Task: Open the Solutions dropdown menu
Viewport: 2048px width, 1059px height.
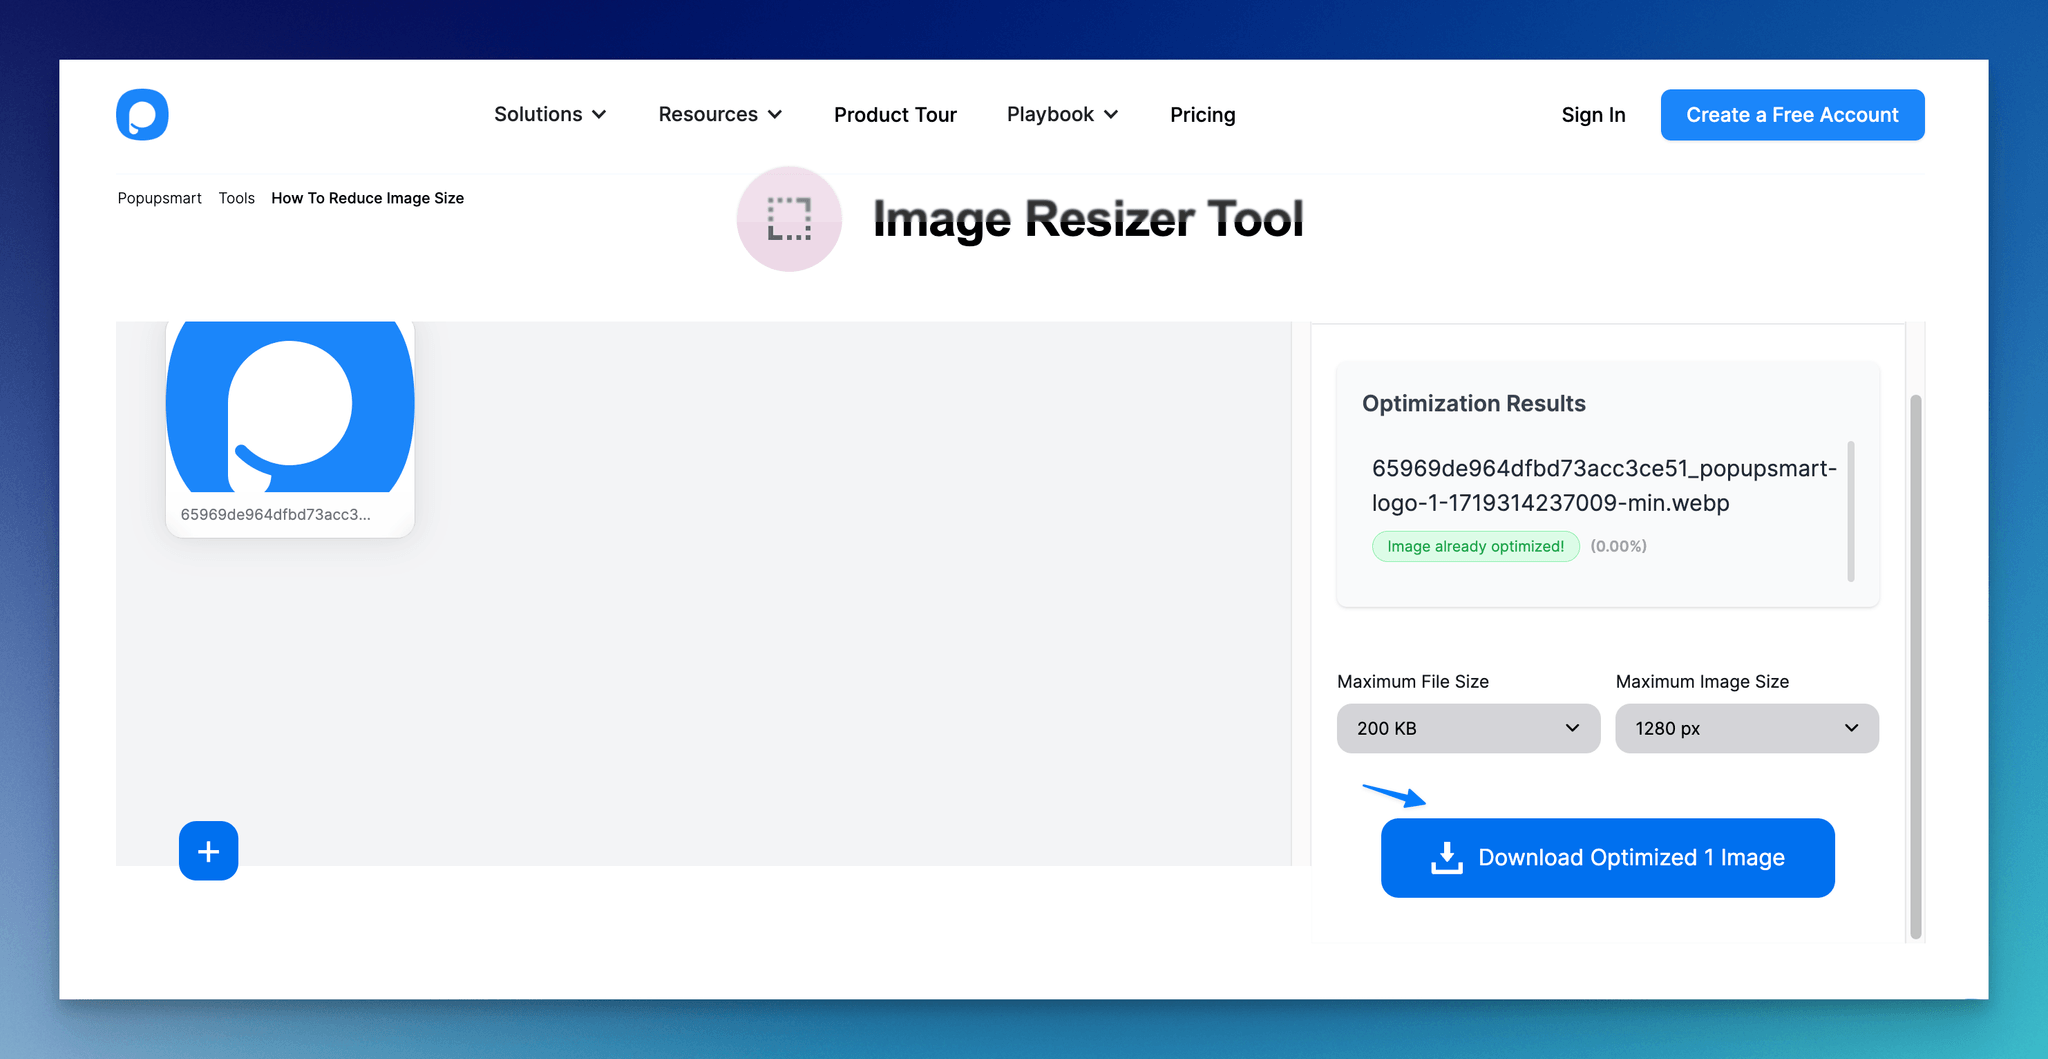Action: tap(550, 115)
